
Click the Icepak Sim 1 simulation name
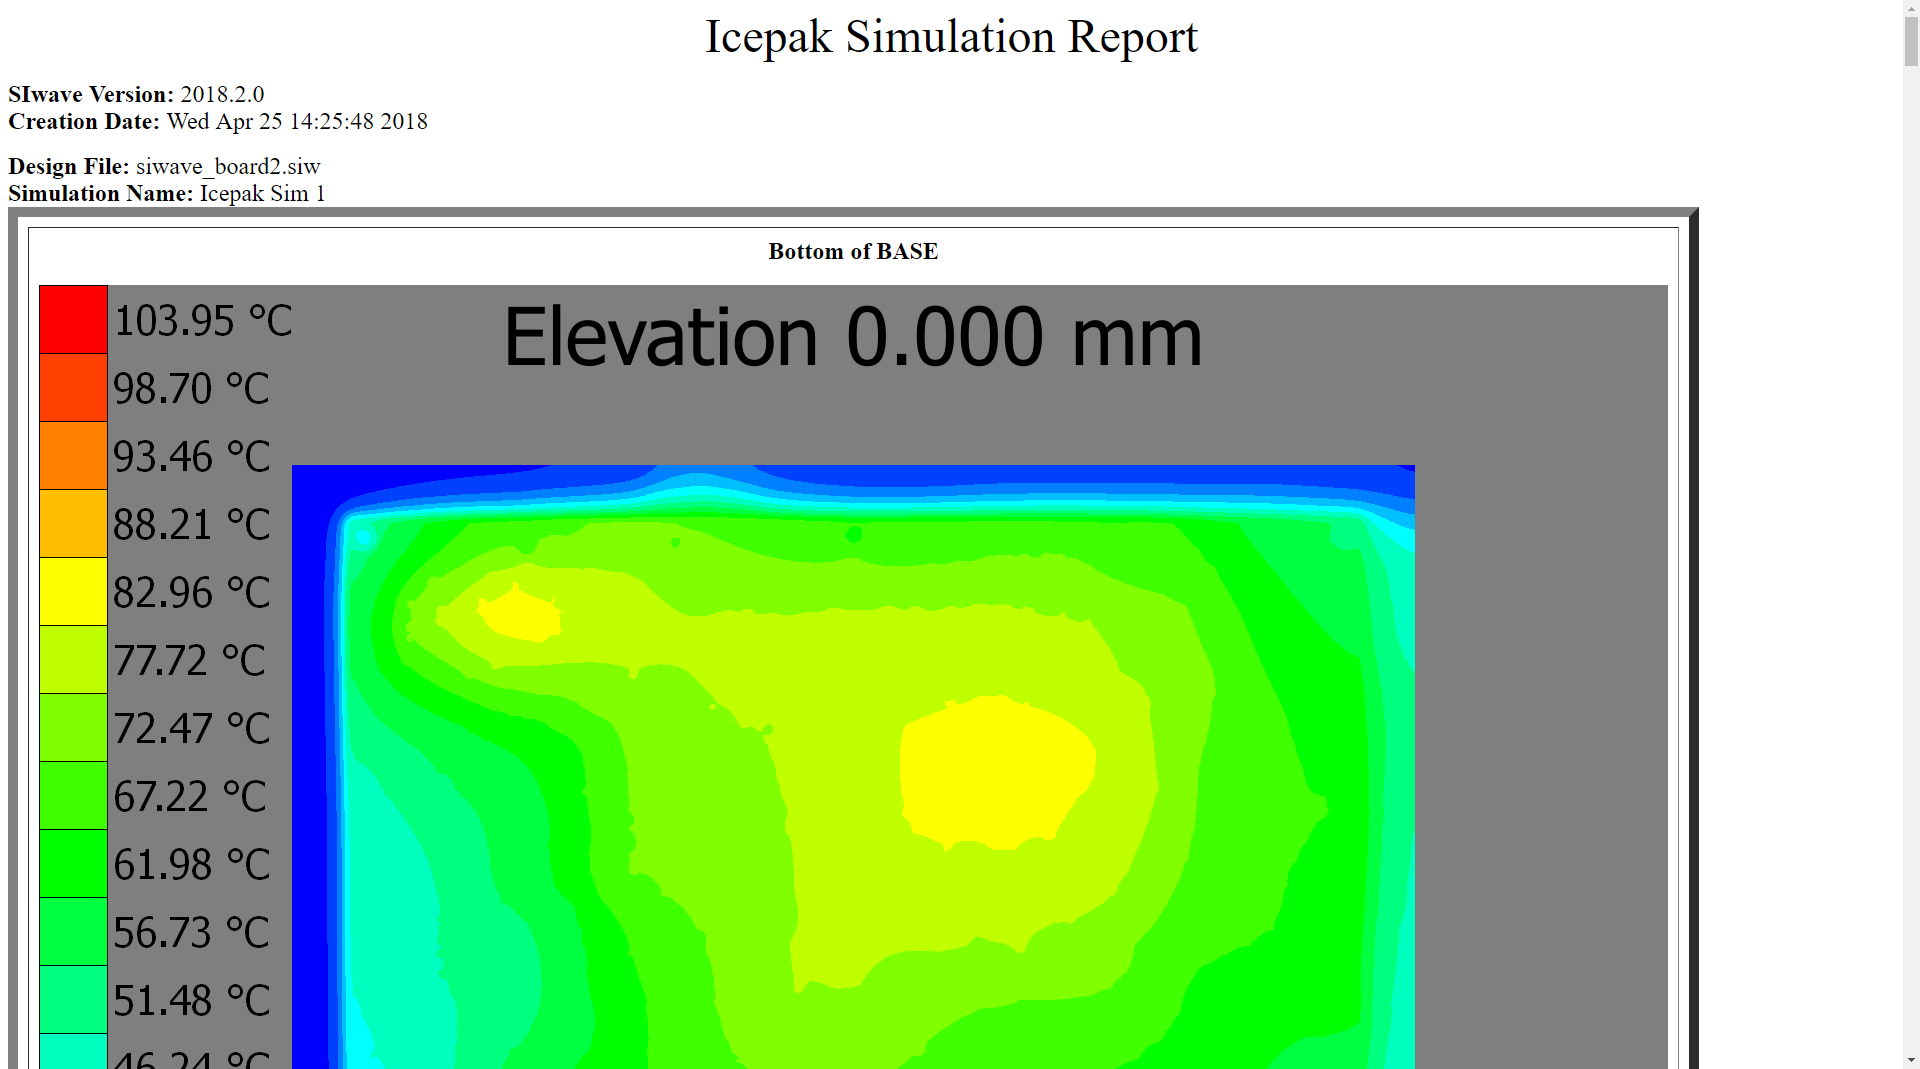[x=261, y=194]
